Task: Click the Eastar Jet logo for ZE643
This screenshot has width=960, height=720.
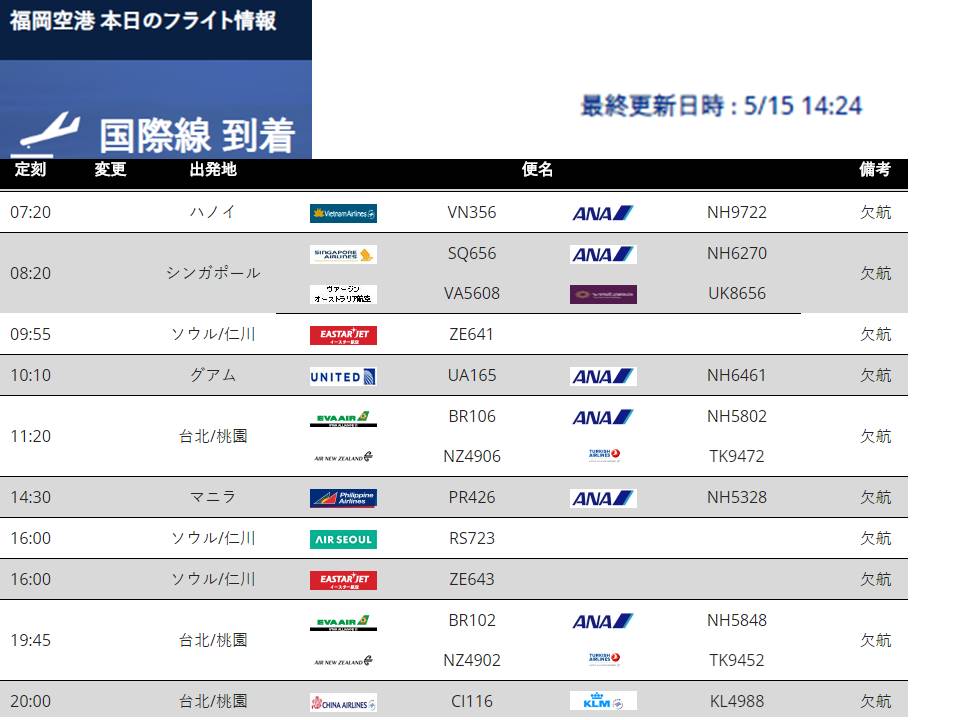Action: click(343, 580)
